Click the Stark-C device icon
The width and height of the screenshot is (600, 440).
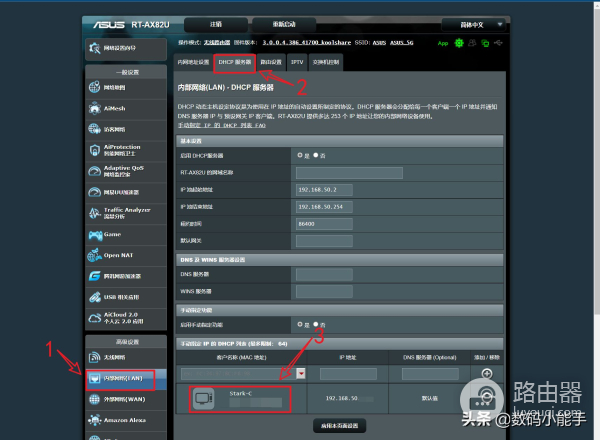pyautogui.click(x=203, y=399)
